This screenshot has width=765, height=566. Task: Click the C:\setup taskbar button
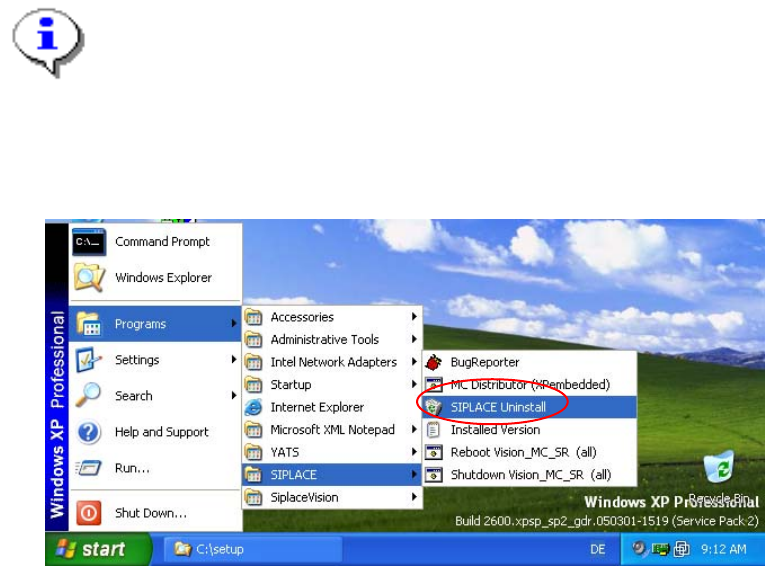click(252, 549)
